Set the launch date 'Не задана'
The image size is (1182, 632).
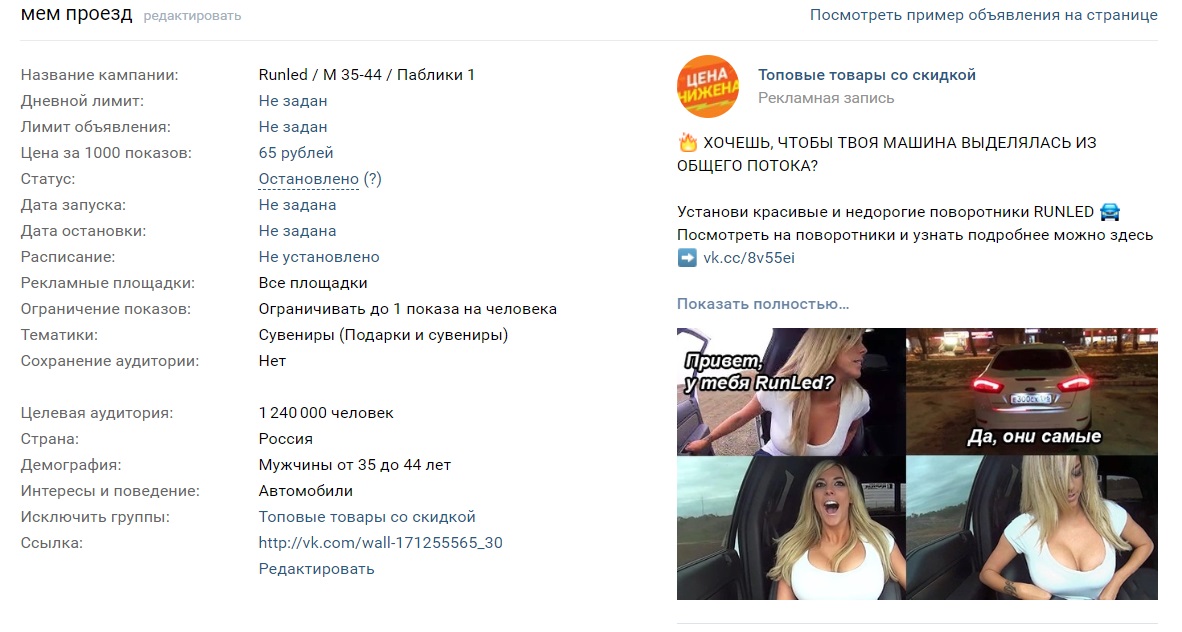coord(297,205)
